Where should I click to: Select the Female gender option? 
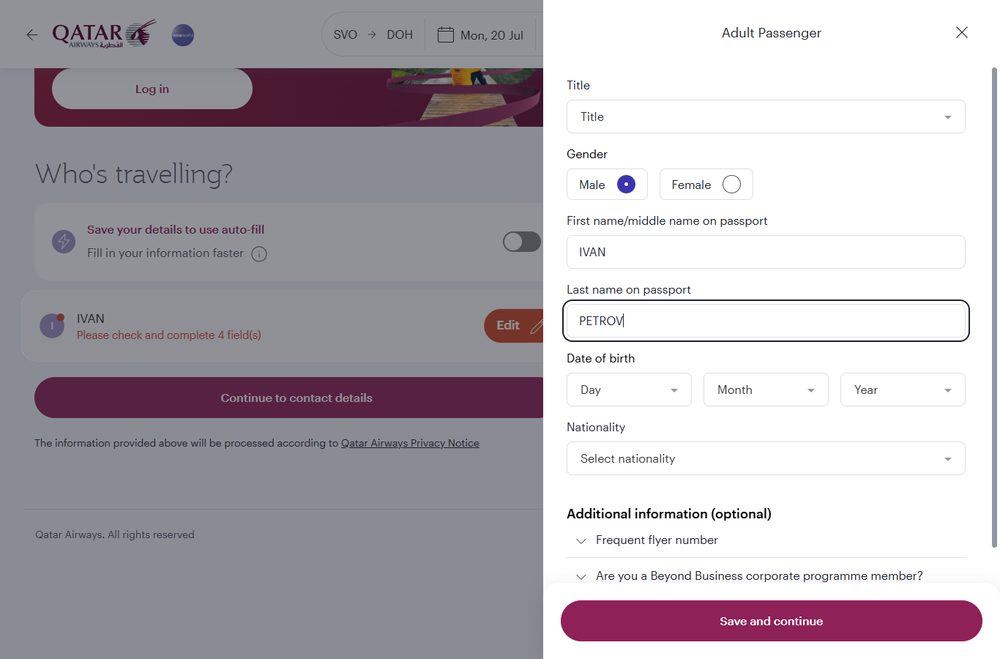706,184
